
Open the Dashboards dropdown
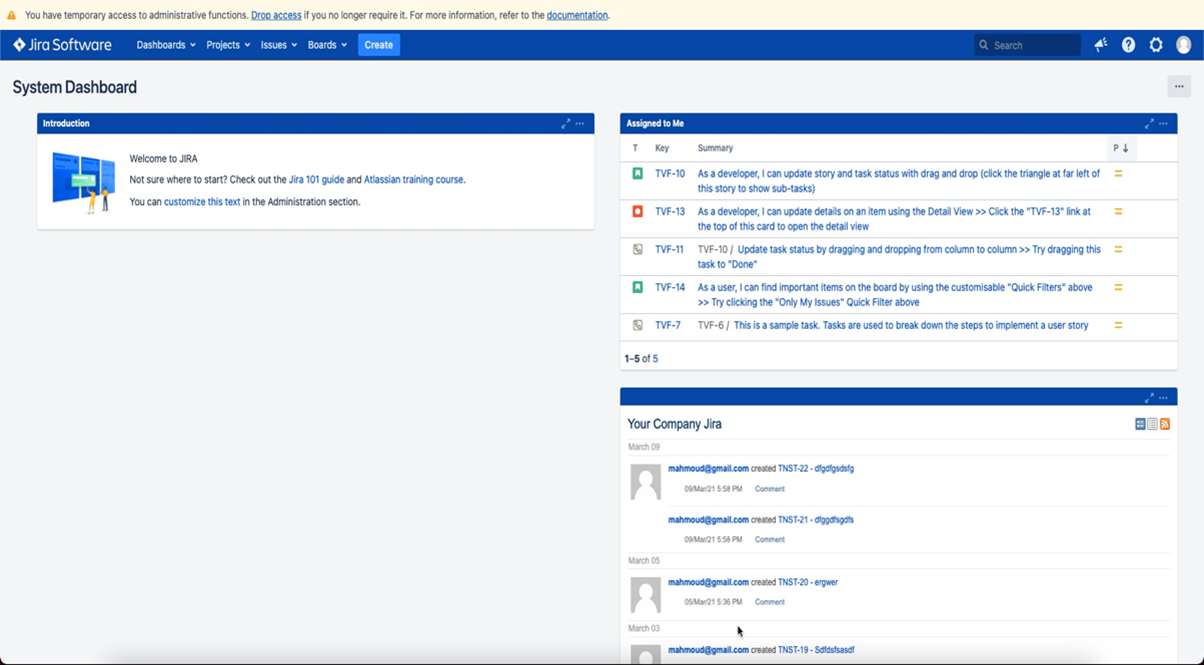click(165, 44)
